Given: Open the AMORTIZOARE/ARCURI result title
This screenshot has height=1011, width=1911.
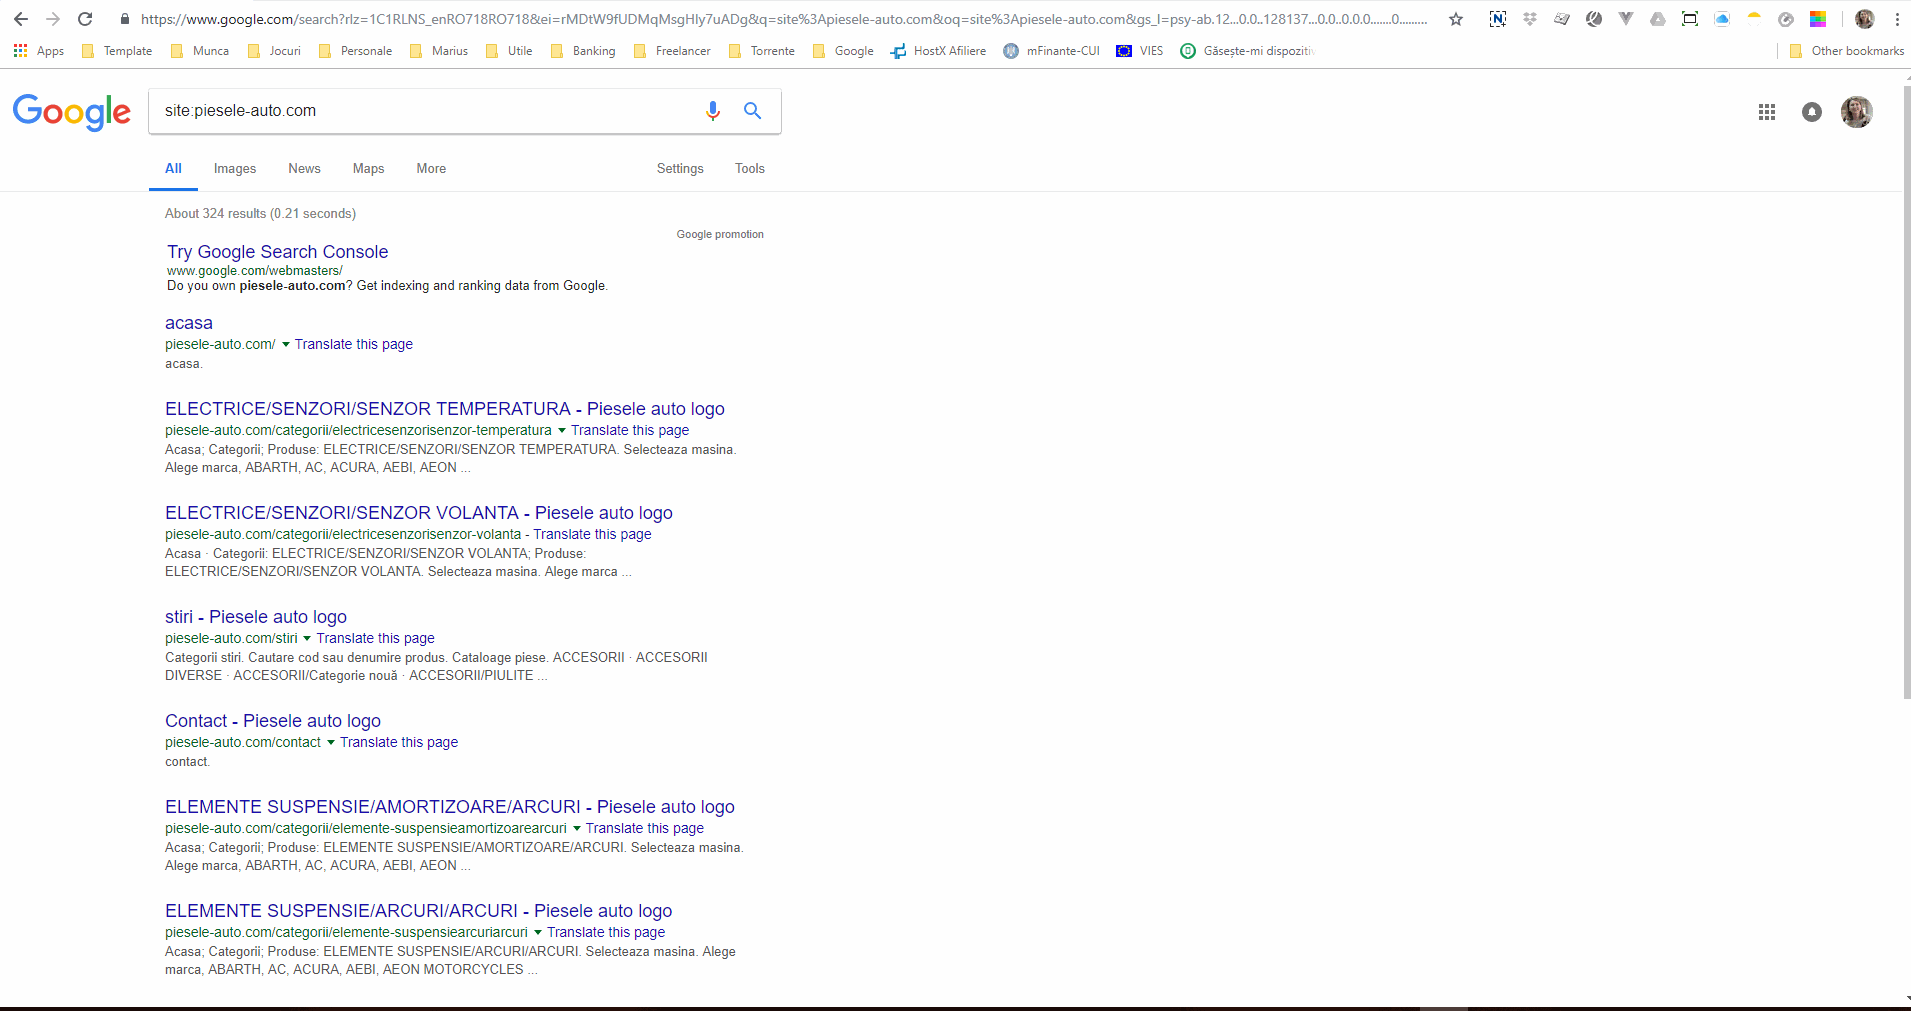Looking at the screenshot, I should (450, 807).
